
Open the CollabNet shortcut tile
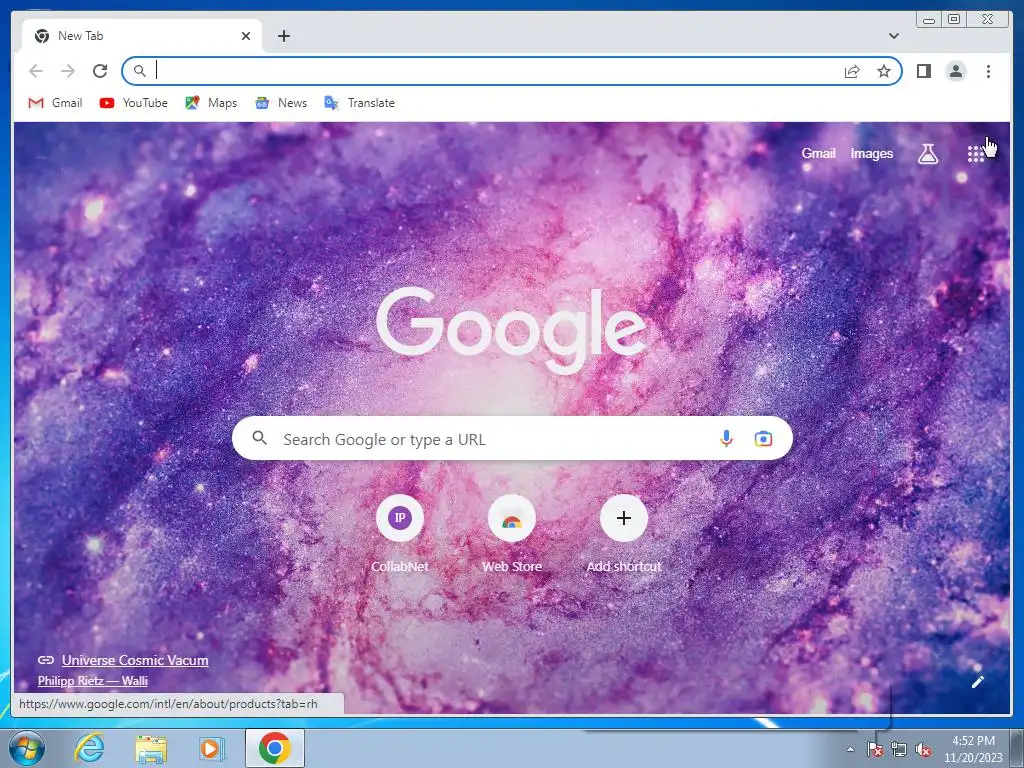pyautogui.click(x=400, y=534)
